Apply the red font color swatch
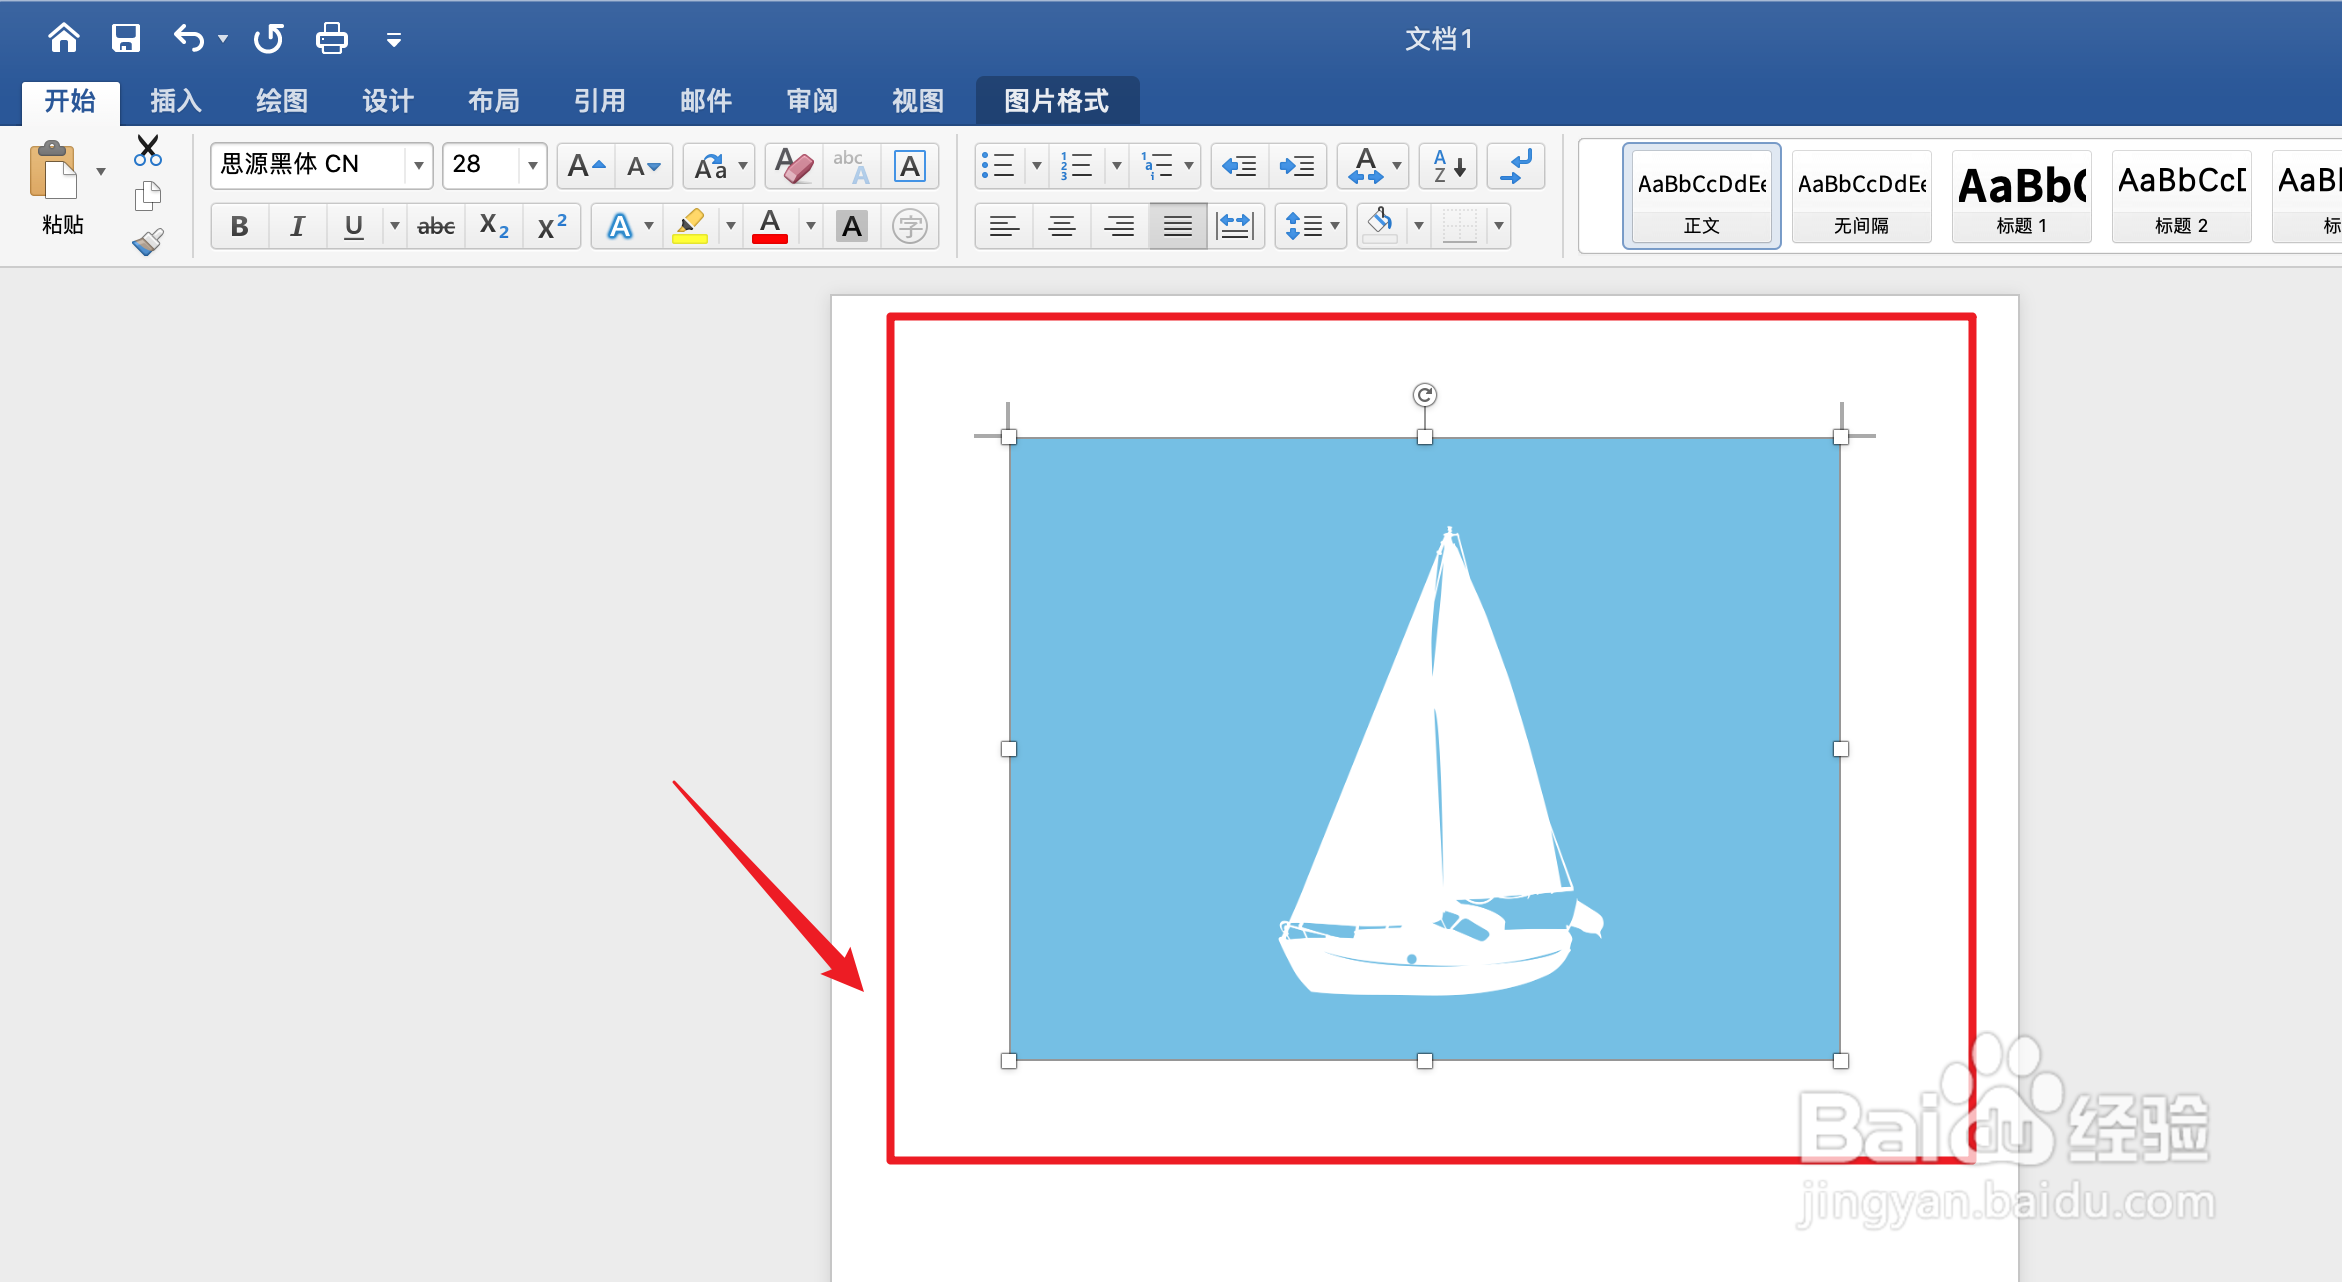This screenshot has height=1282, width=2342. [x=769, y=226]
